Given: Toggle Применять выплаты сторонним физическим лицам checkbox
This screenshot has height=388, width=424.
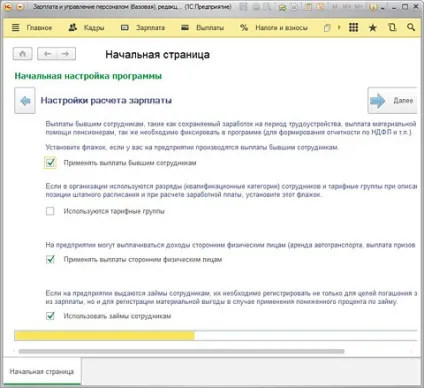Looking at the screenshot, I should [50, 259].
